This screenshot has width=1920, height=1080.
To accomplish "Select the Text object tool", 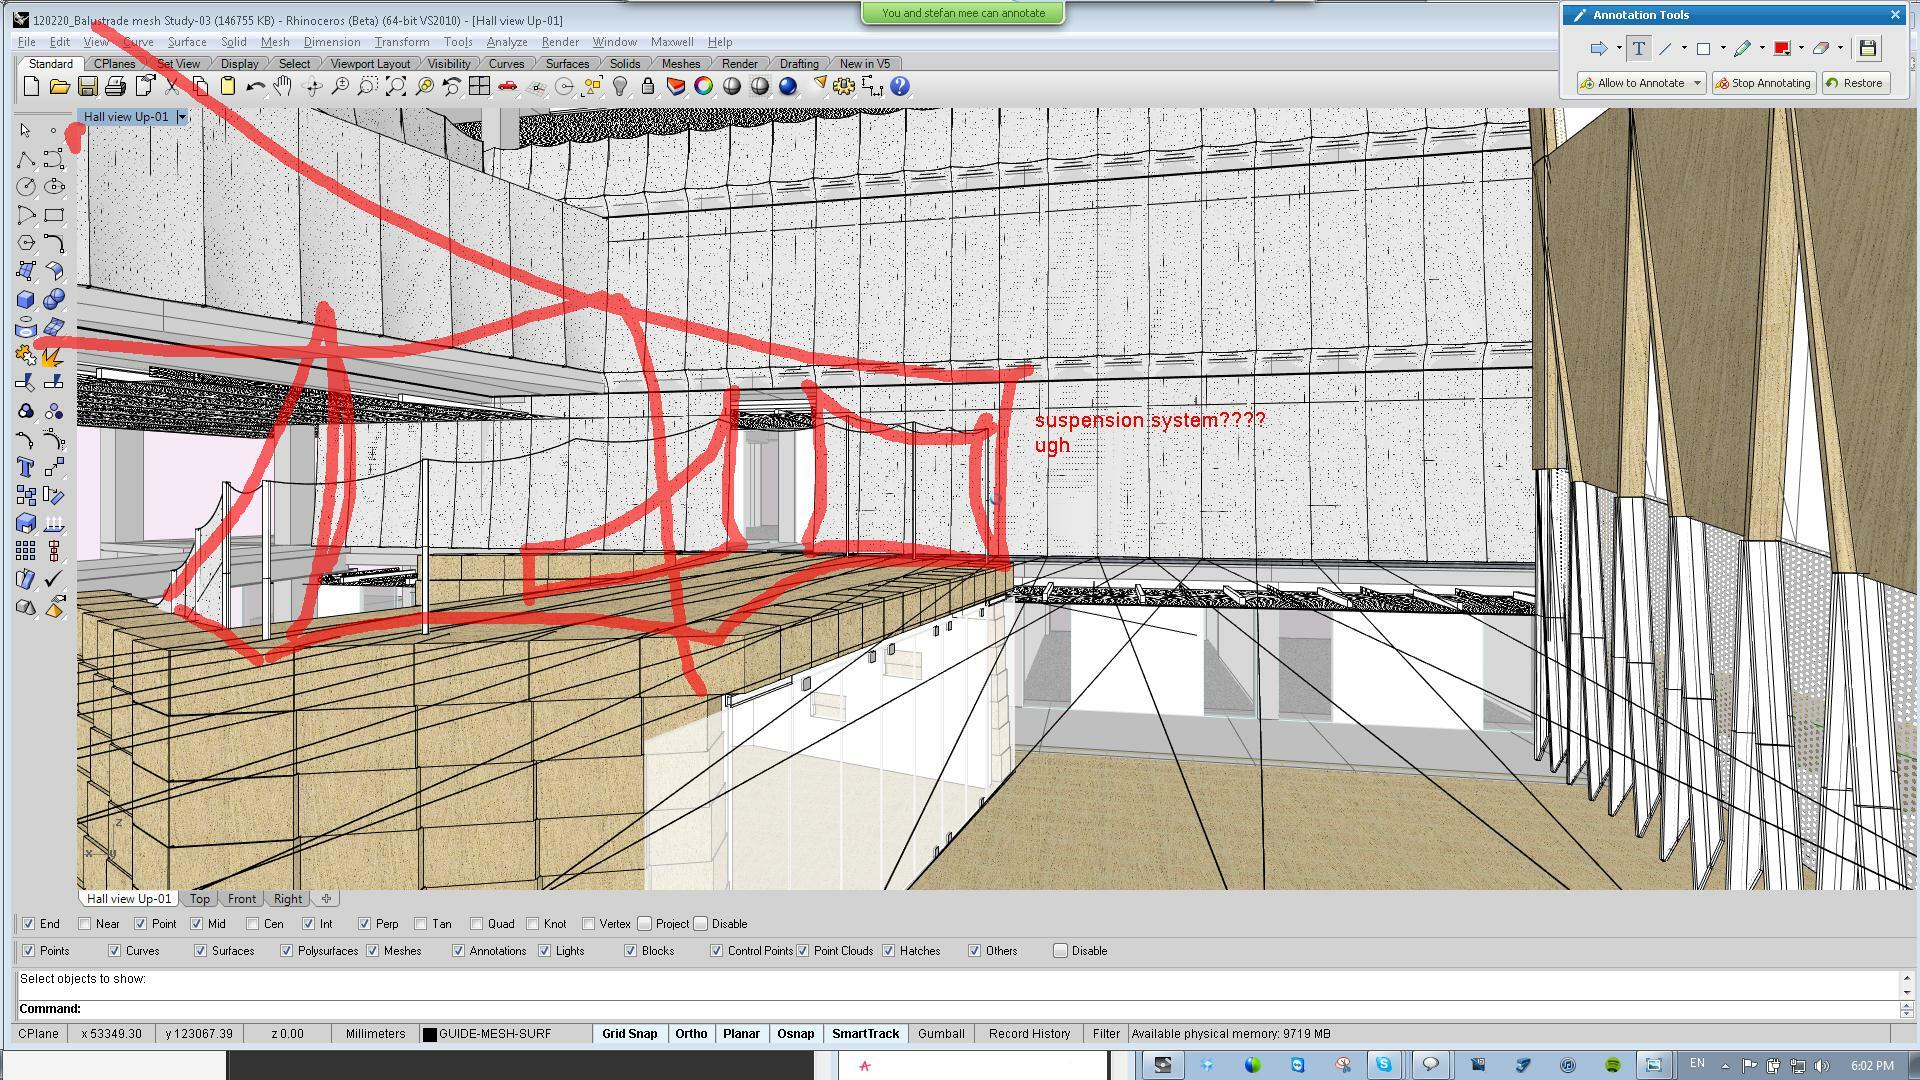I will pos(26,467).
